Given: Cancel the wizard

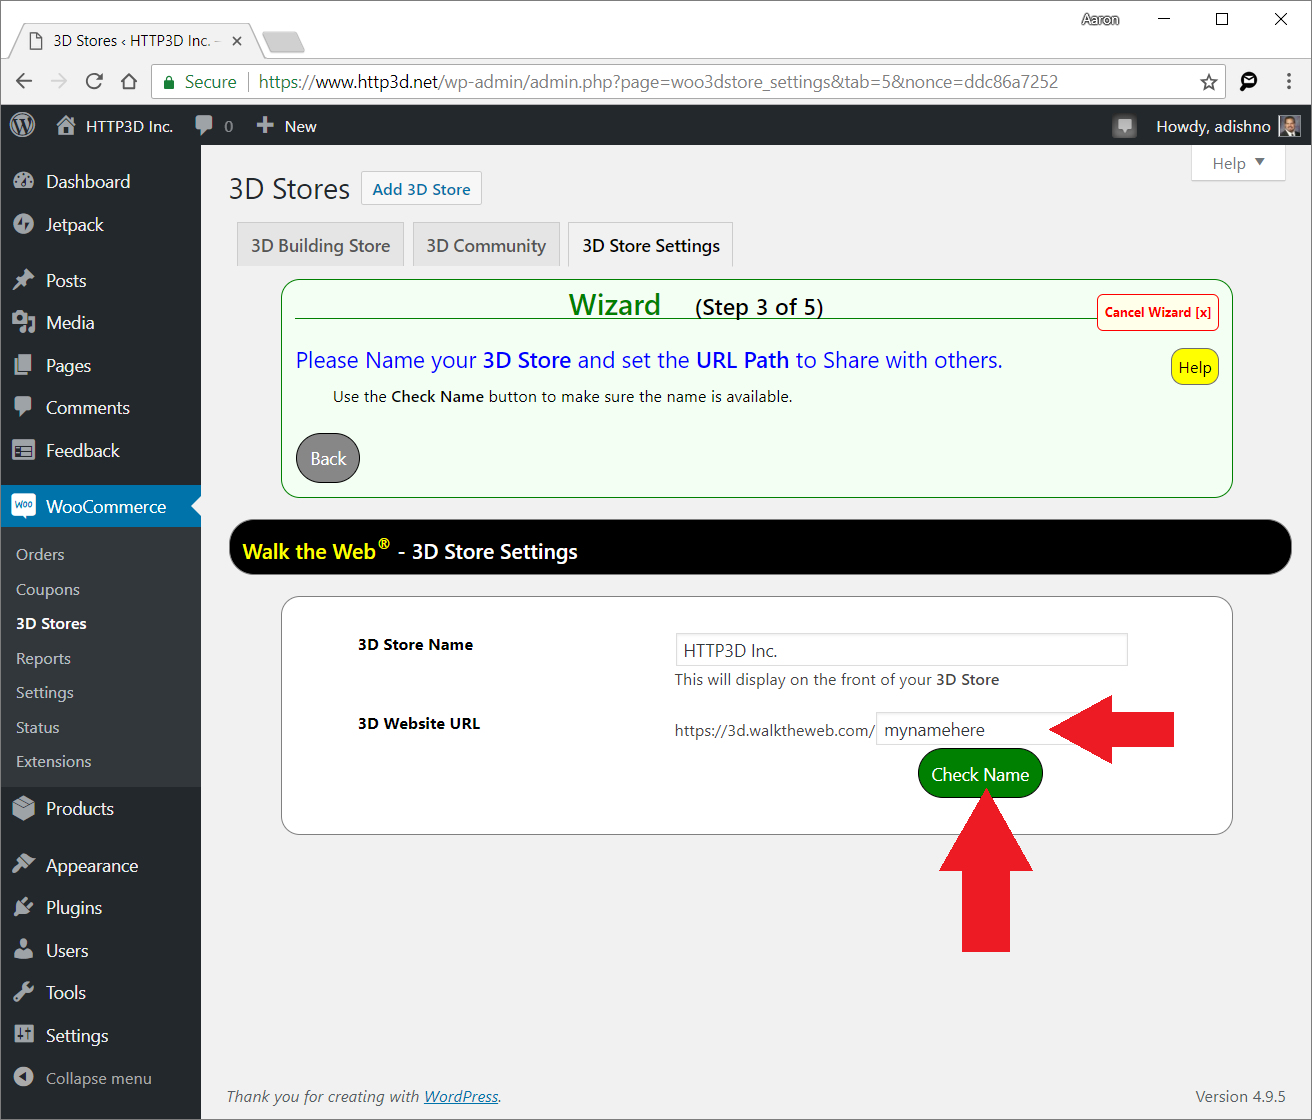Looking at the screenshot, I should coord(1157,312).
